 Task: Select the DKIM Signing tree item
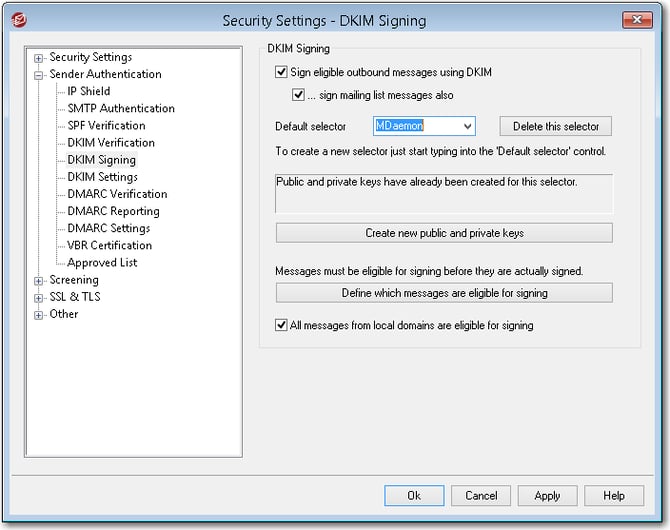pos(102,160)
